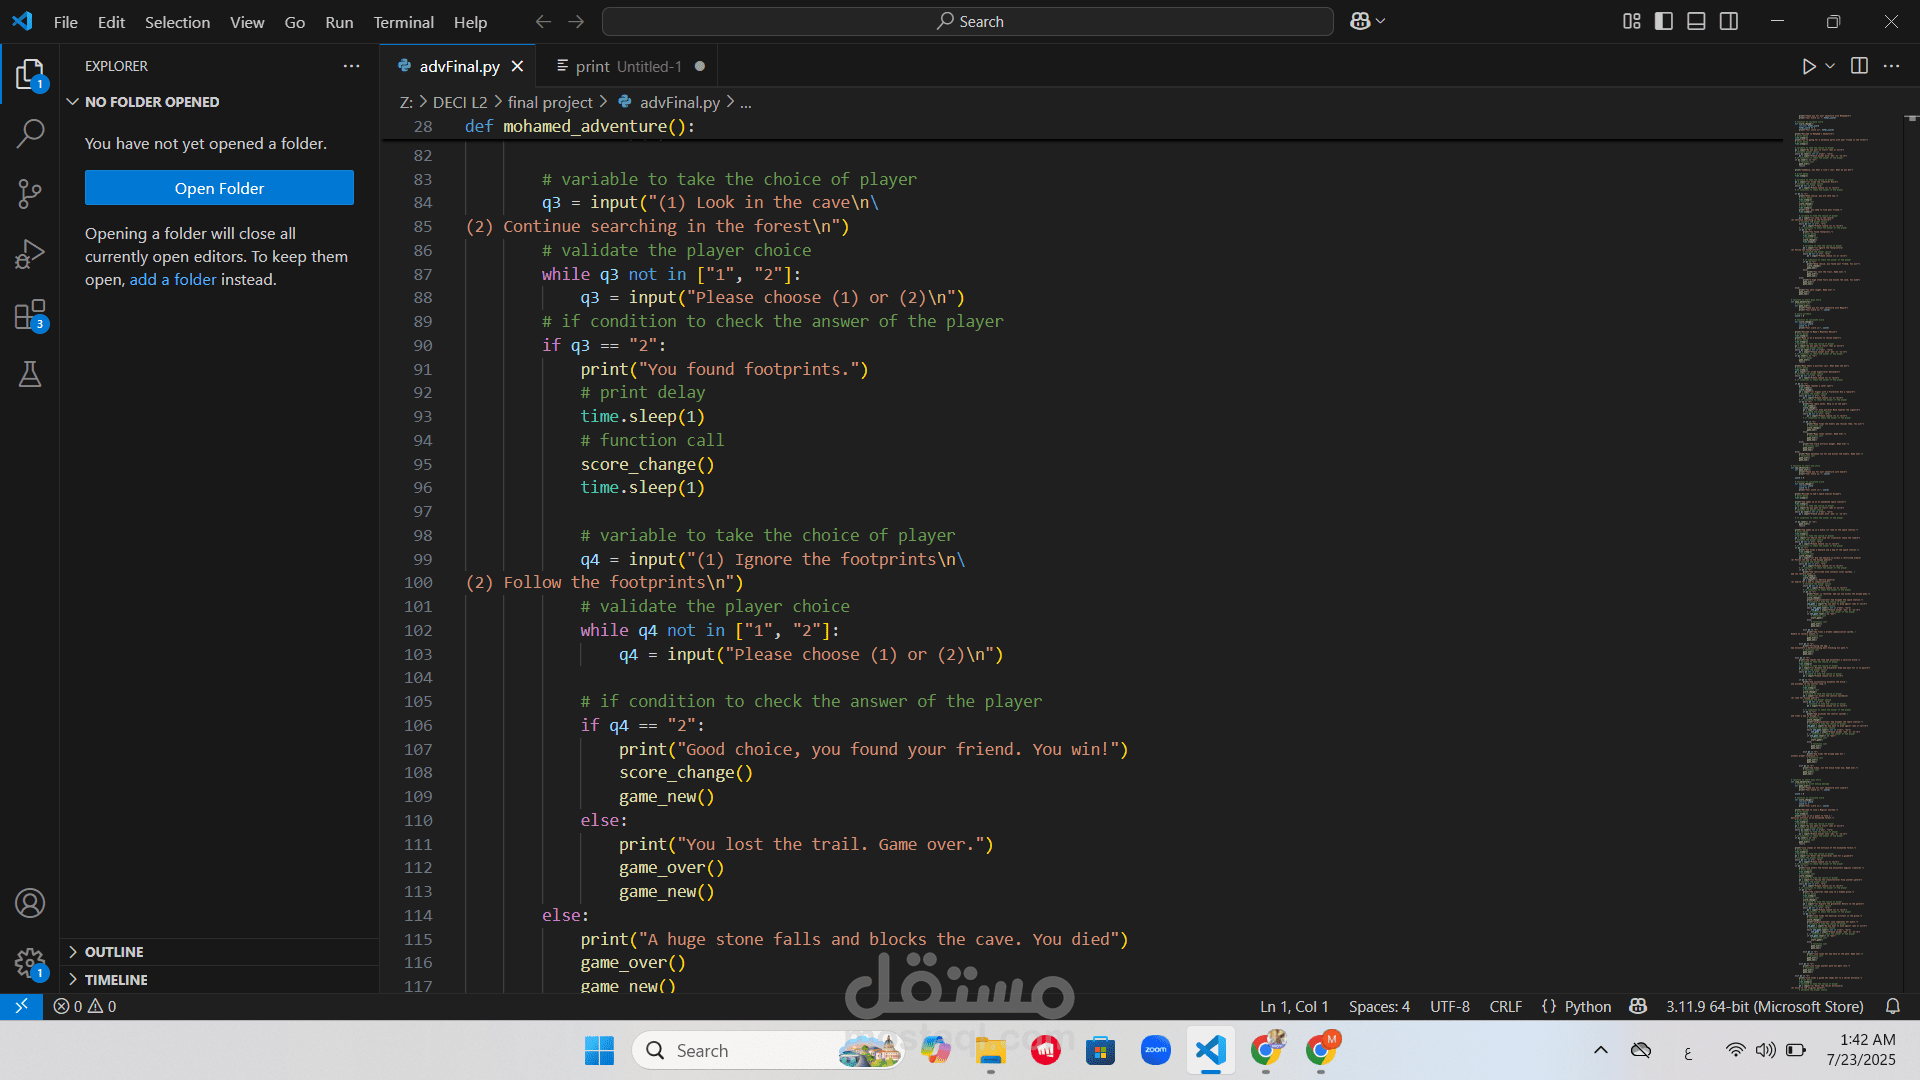Open the Testing flask icon

click(30, 374)
